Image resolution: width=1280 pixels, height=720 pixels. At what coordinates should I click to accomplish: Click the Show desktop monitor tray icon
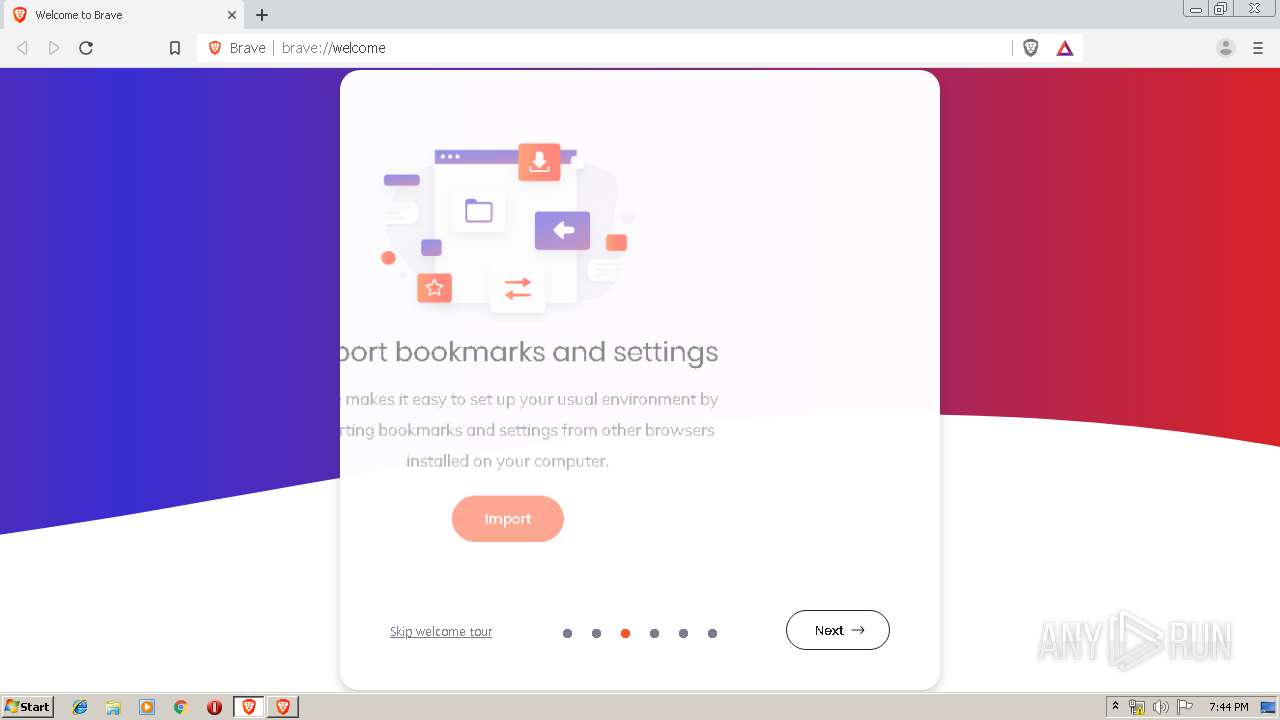click(x=1268, y=707)
